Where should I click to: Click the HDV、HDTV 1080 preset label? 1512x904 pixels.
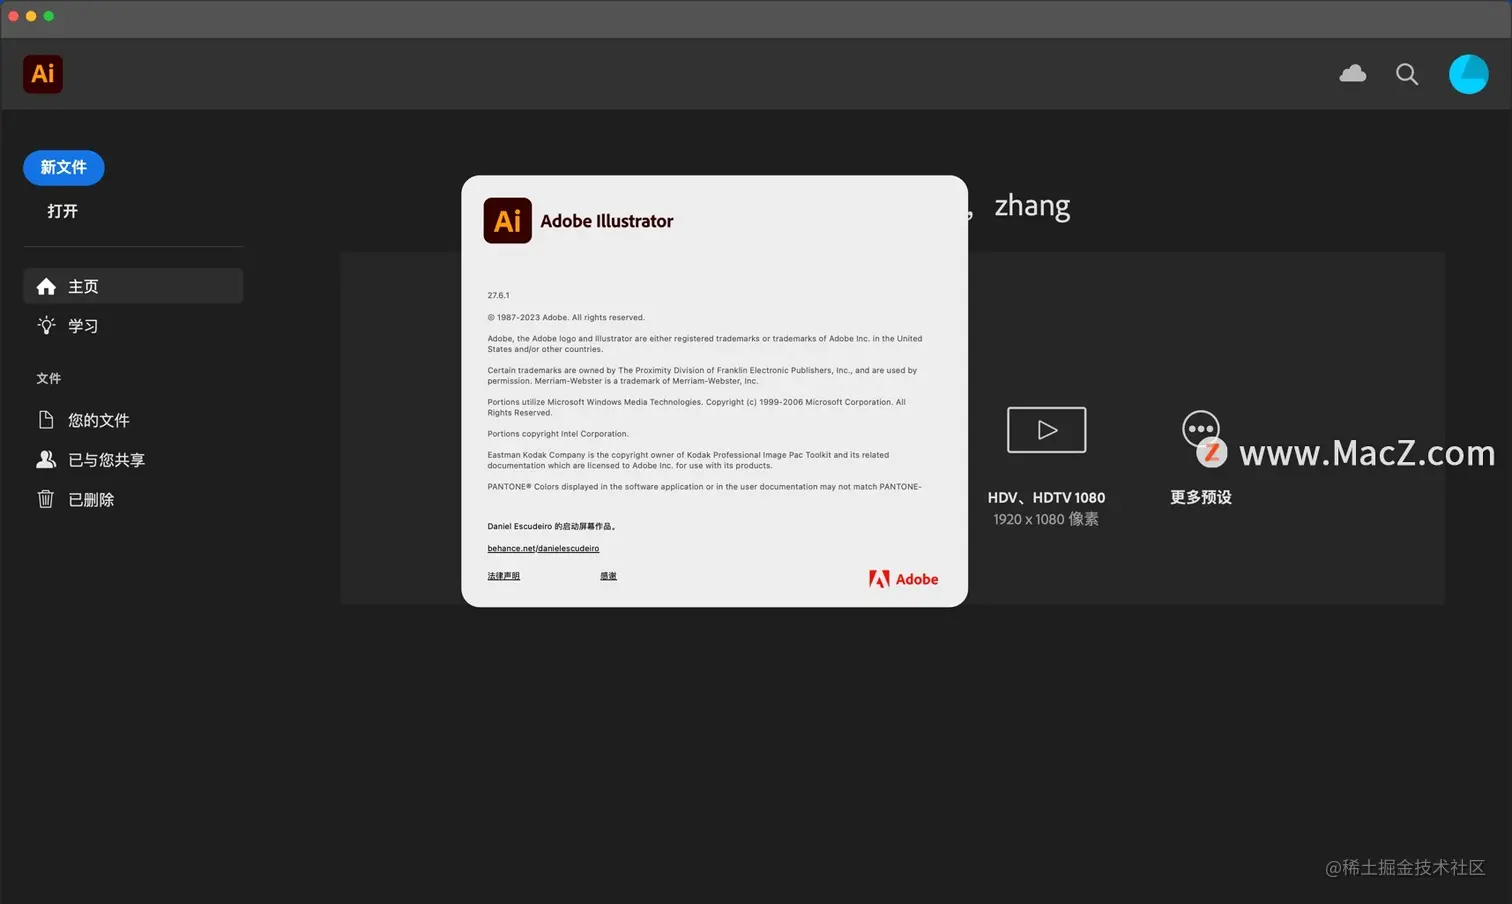click(x=1046, y=497)
